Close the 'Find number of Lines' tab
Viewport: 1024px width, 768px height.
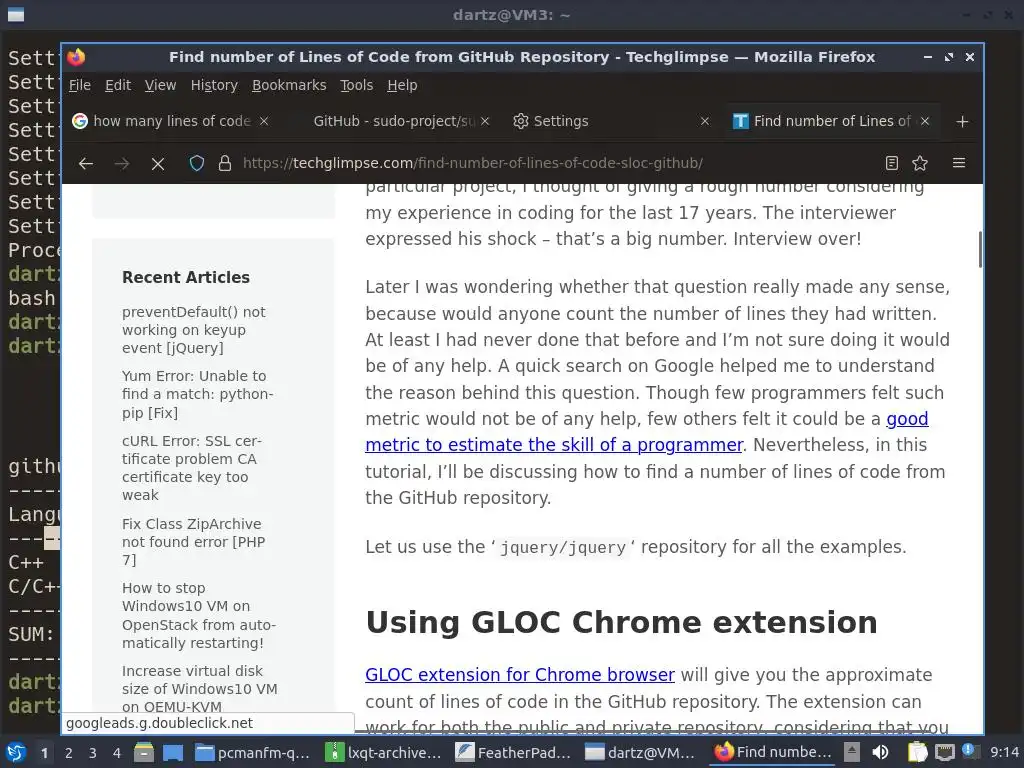(x=925, y=121)
